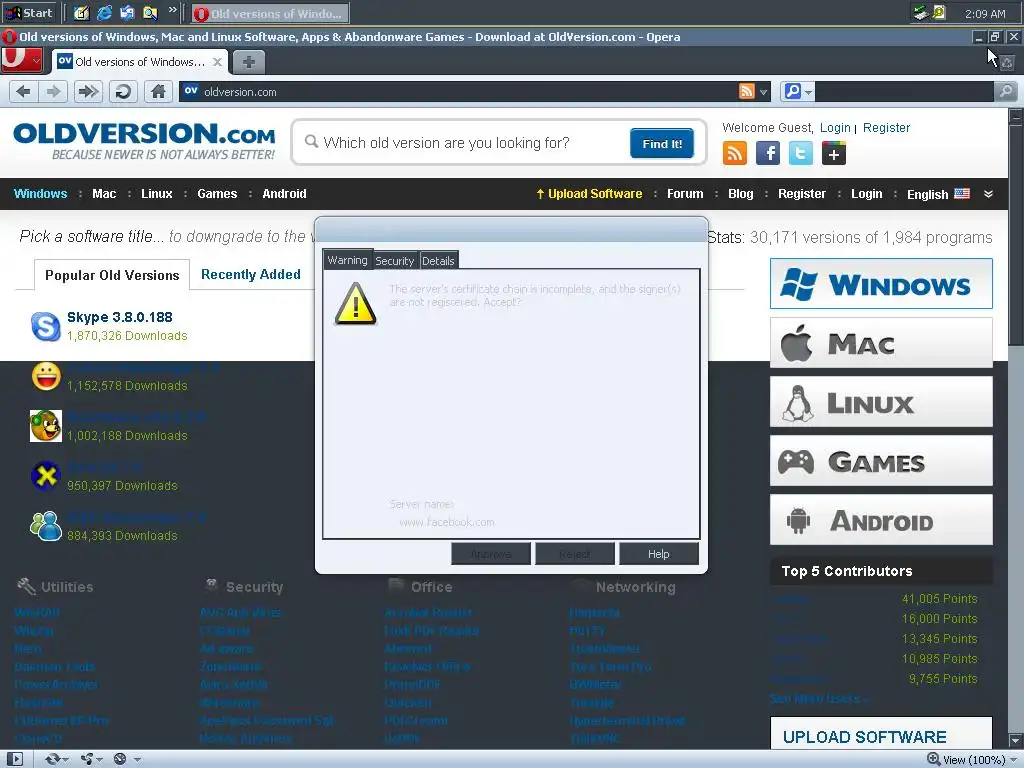Launch Outlook Express from quick launch
Viewport: 1024px width, 768px height.
pos(127,12)
